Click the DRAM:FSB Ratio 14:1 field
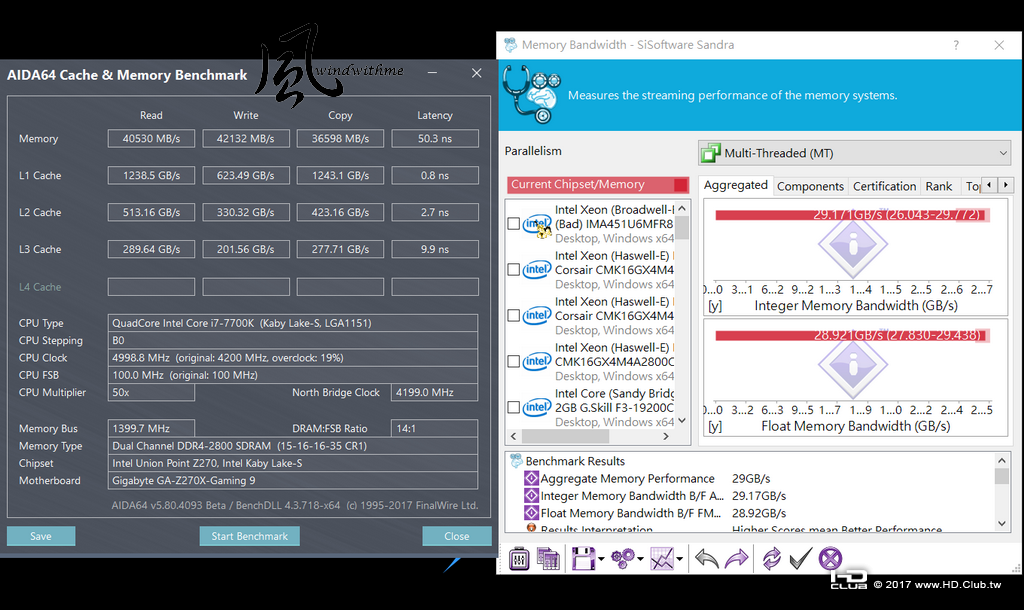This screenshot has height=610, width=1024. [435, 428]
